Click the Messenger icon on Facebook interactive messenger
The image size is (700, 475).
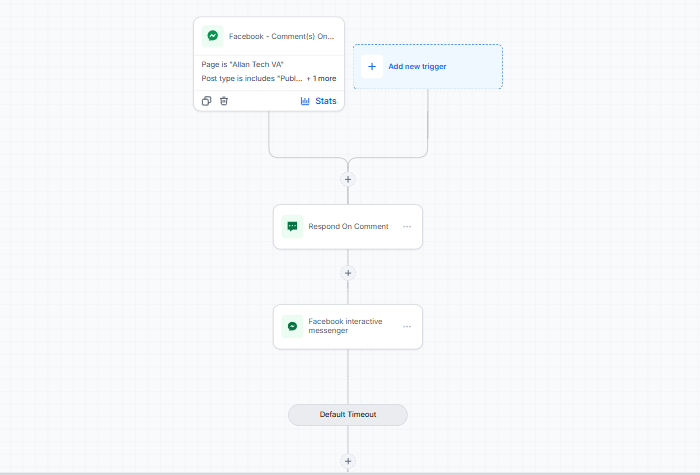[292, 326]
